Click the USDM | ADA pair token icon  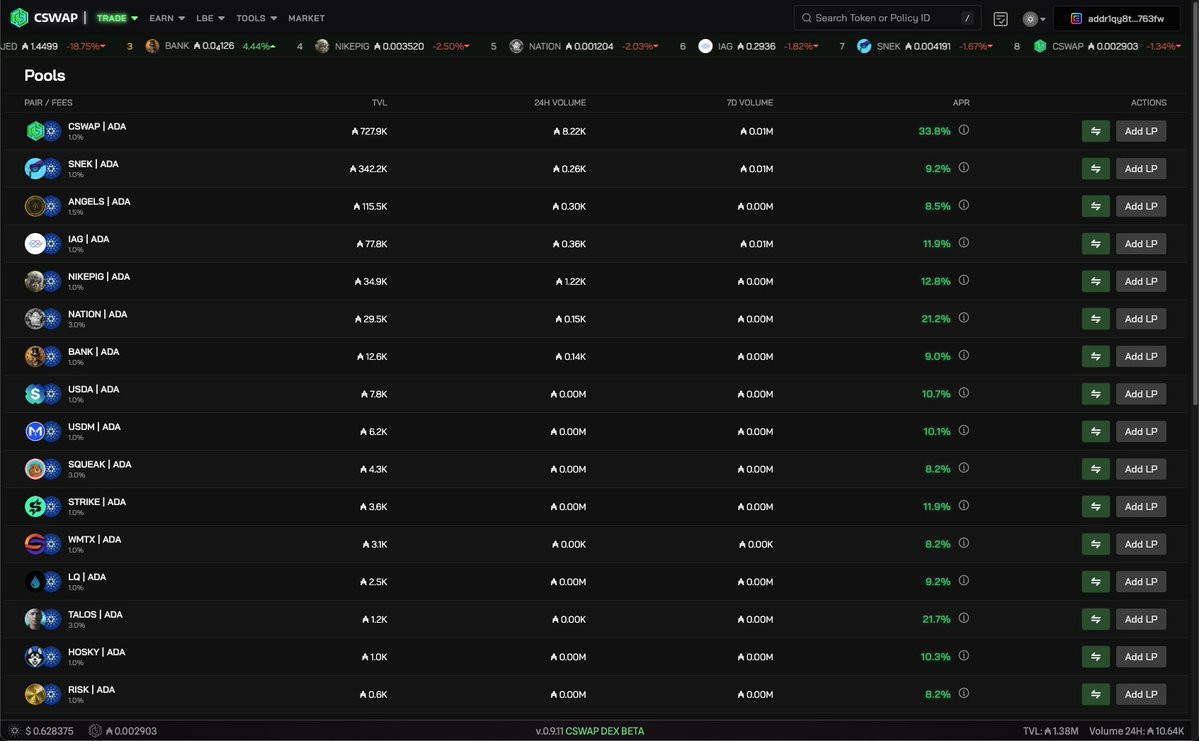pyautogui.click(x=42, y=431)
